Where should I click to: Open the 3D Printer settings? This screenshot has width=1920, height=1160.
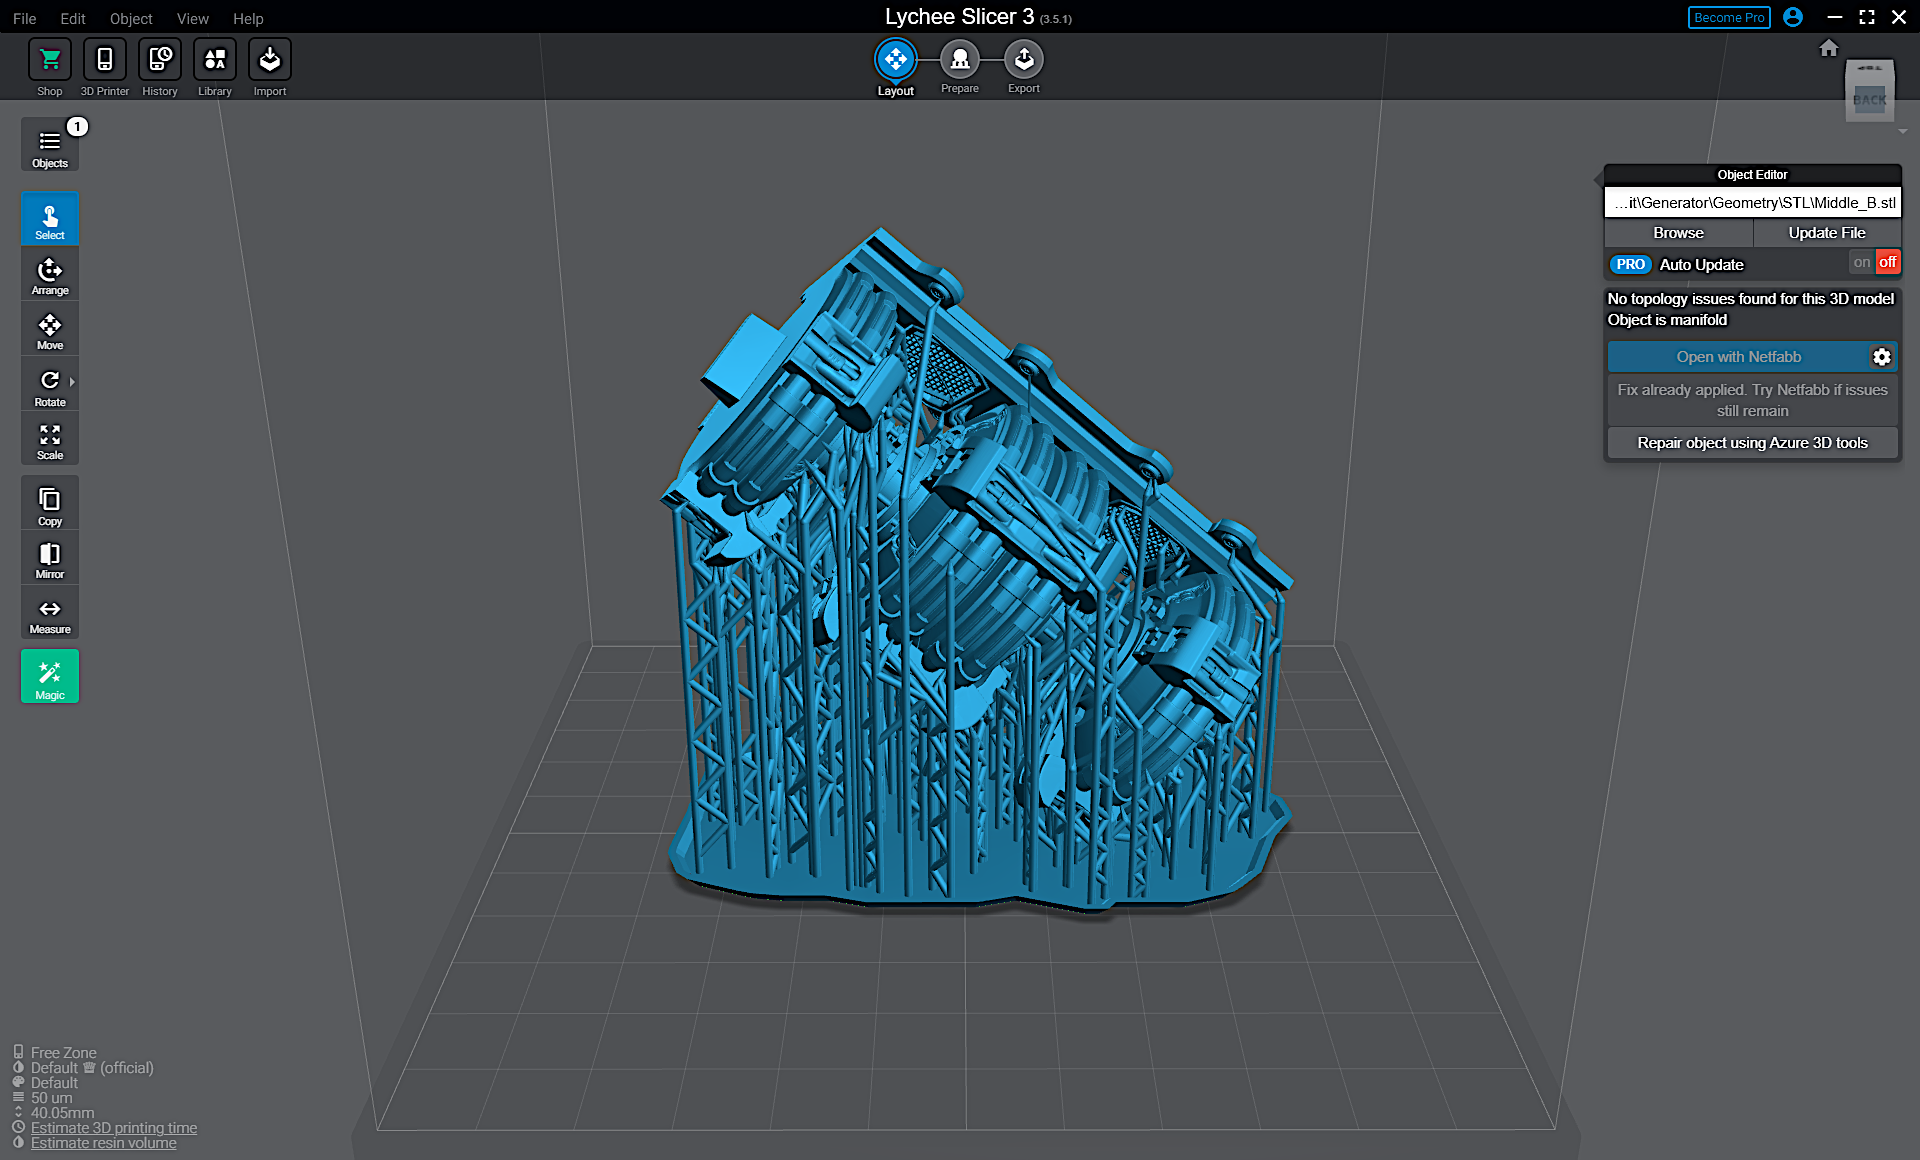104,65
